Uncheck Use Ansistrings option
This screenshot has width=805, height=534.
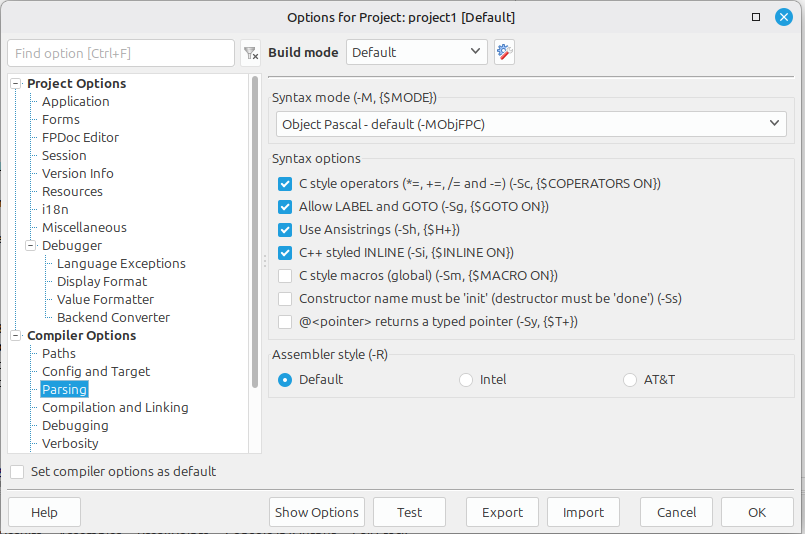coord(285,230)
